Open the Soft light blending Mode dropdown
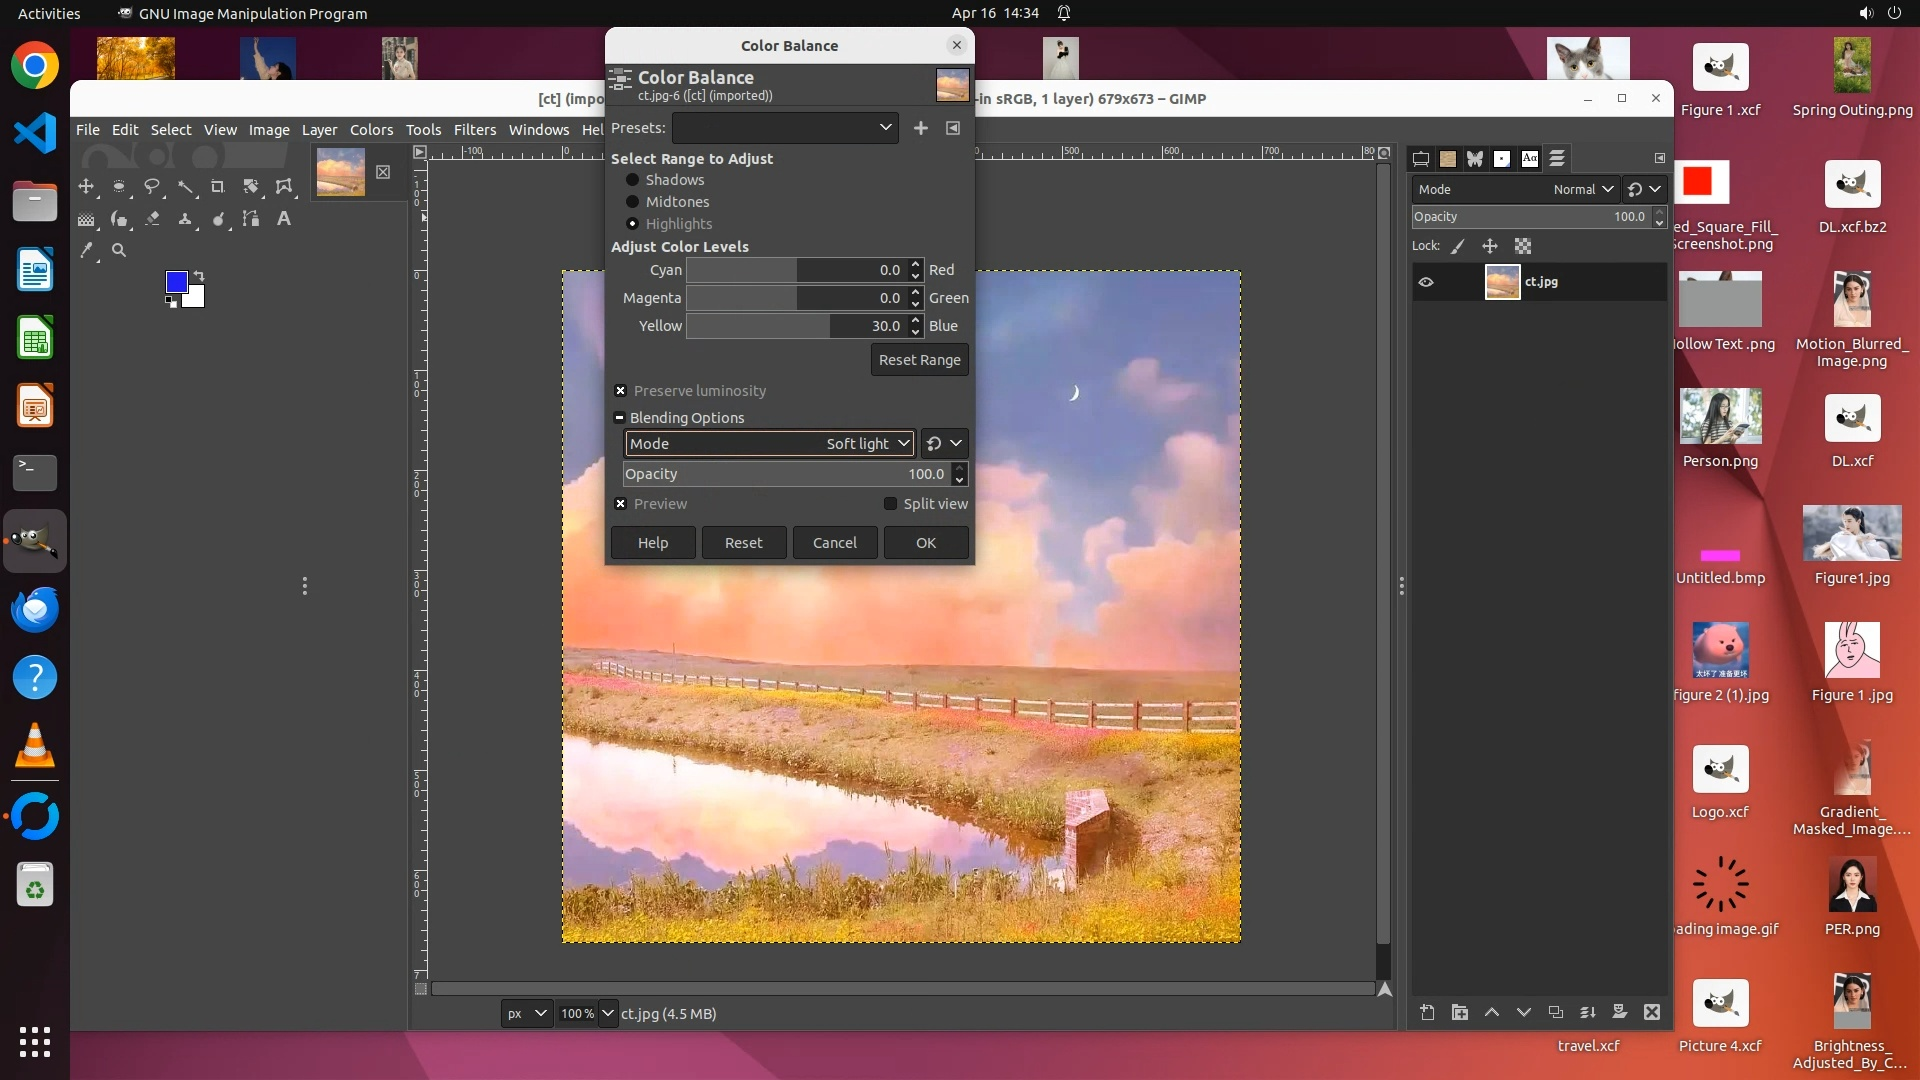This screenshot has height=1080, width=1920. 769,444
